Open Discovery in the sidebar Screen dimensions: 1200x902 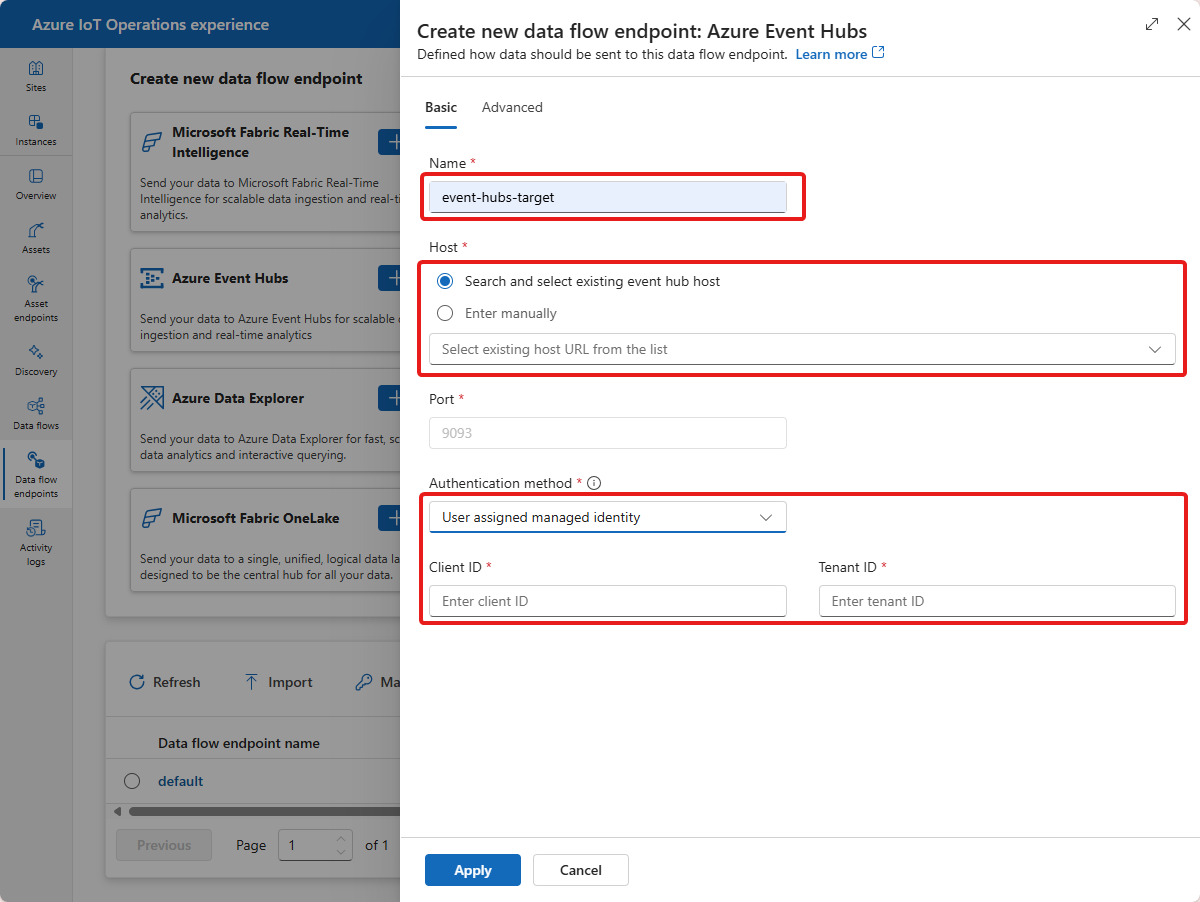pyautogui.click(x=36, y=361)
